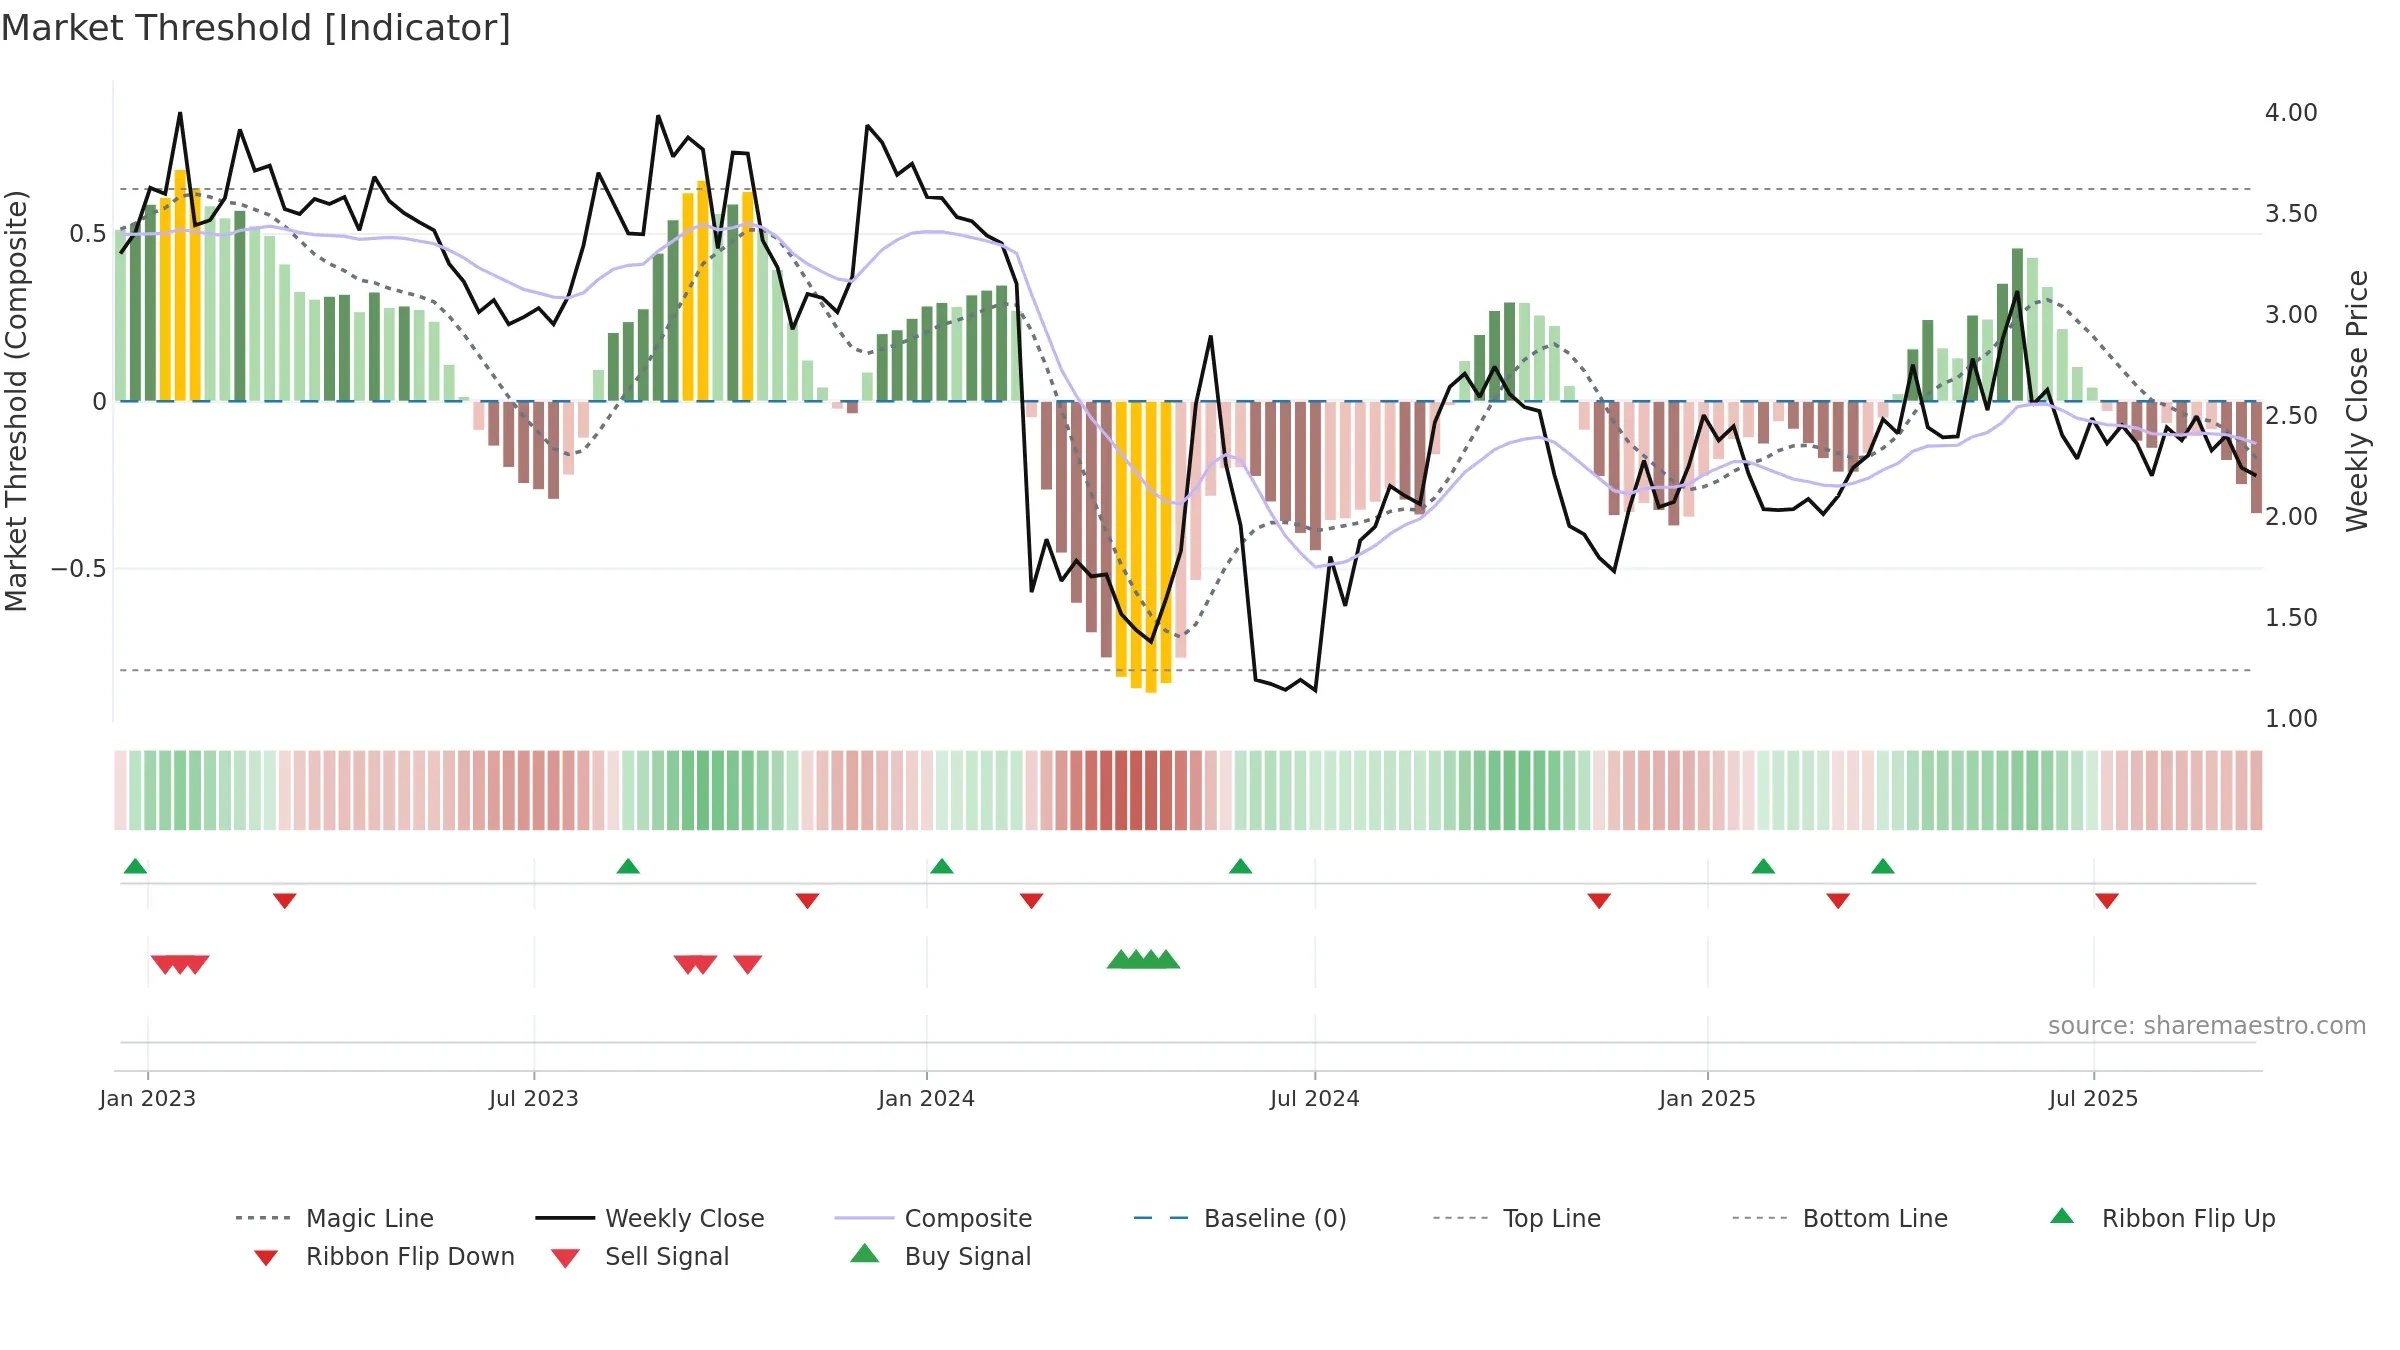Screen dimensions: 2400x1350
Task: Click the Jul 2023 axis label
Action: (x=534, y=1098)
